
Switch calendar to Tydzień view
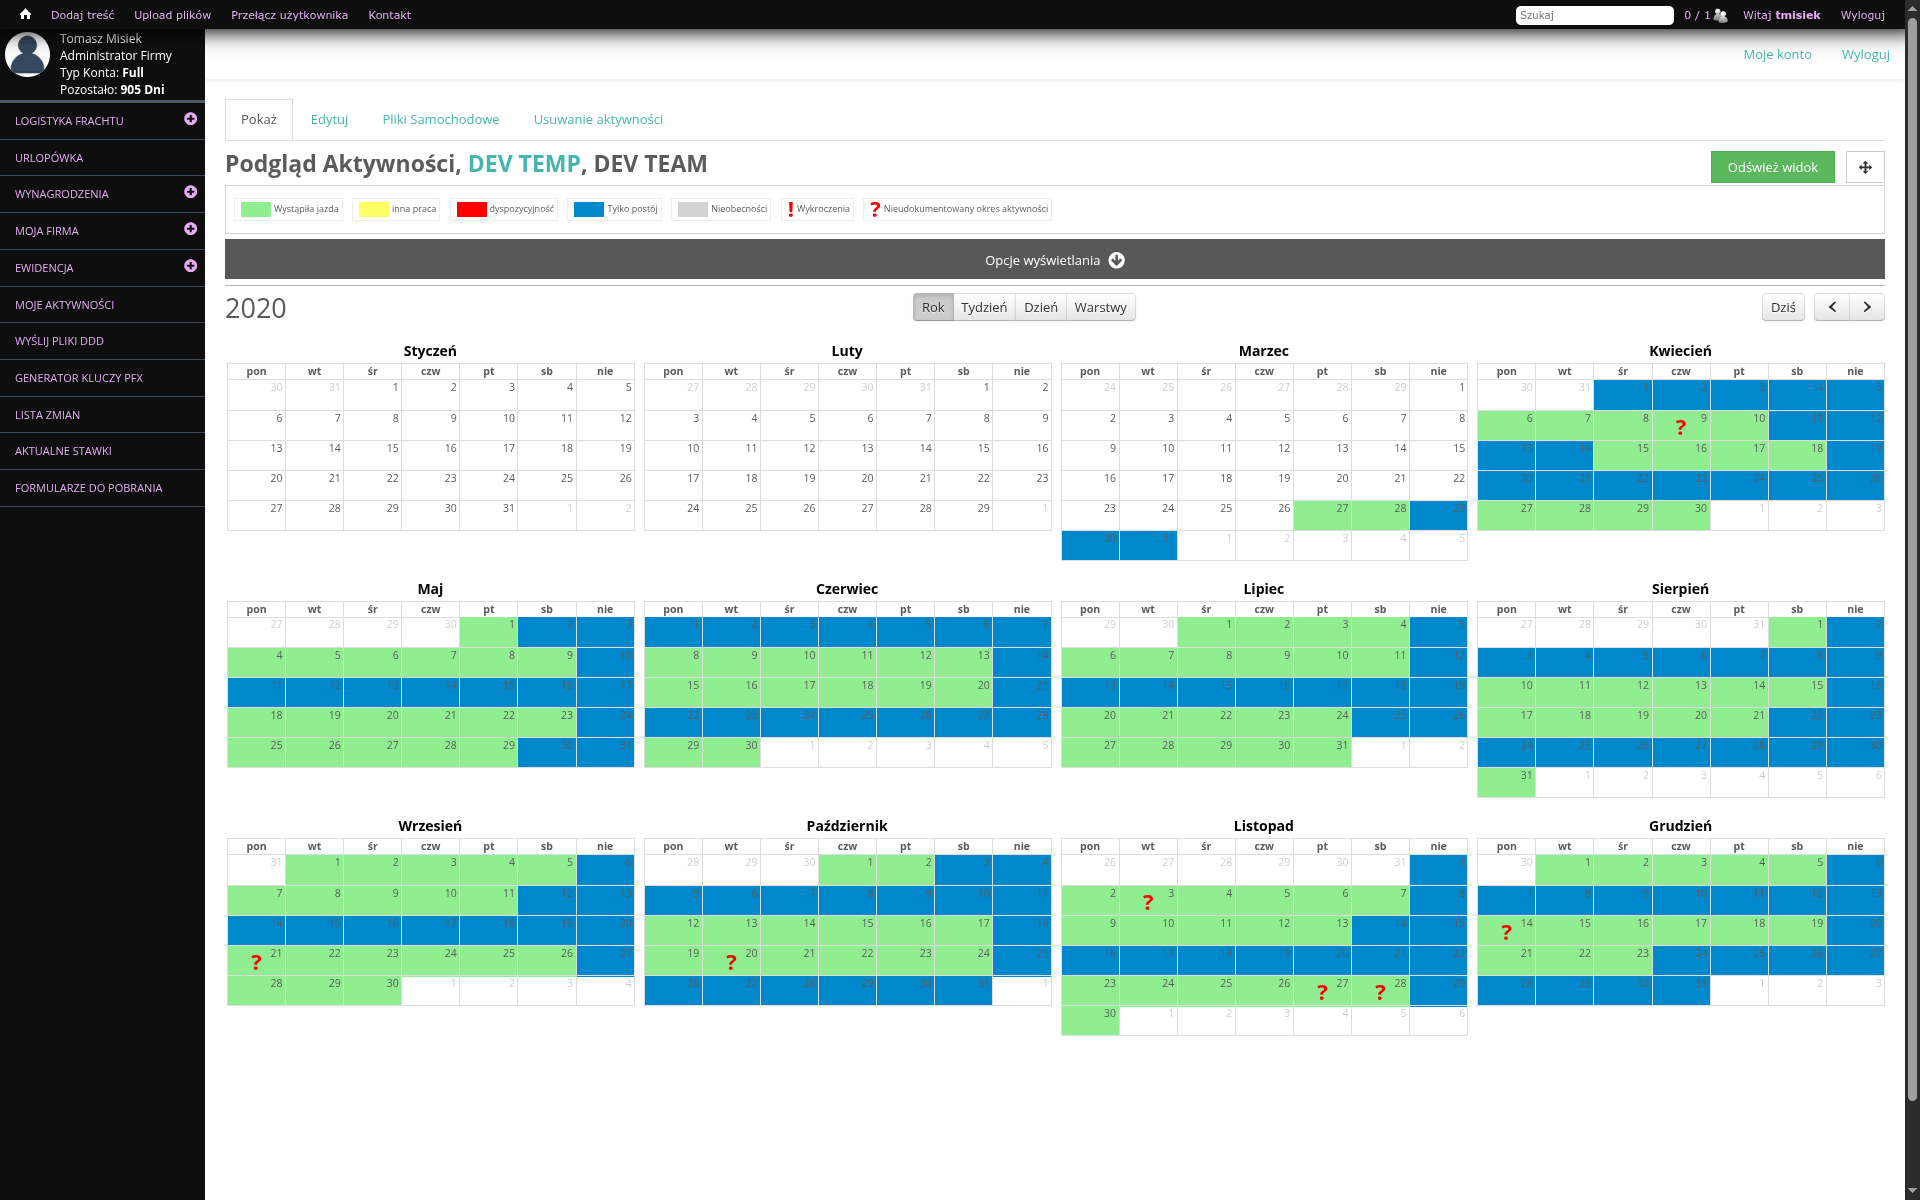click(x=983, y=307)
